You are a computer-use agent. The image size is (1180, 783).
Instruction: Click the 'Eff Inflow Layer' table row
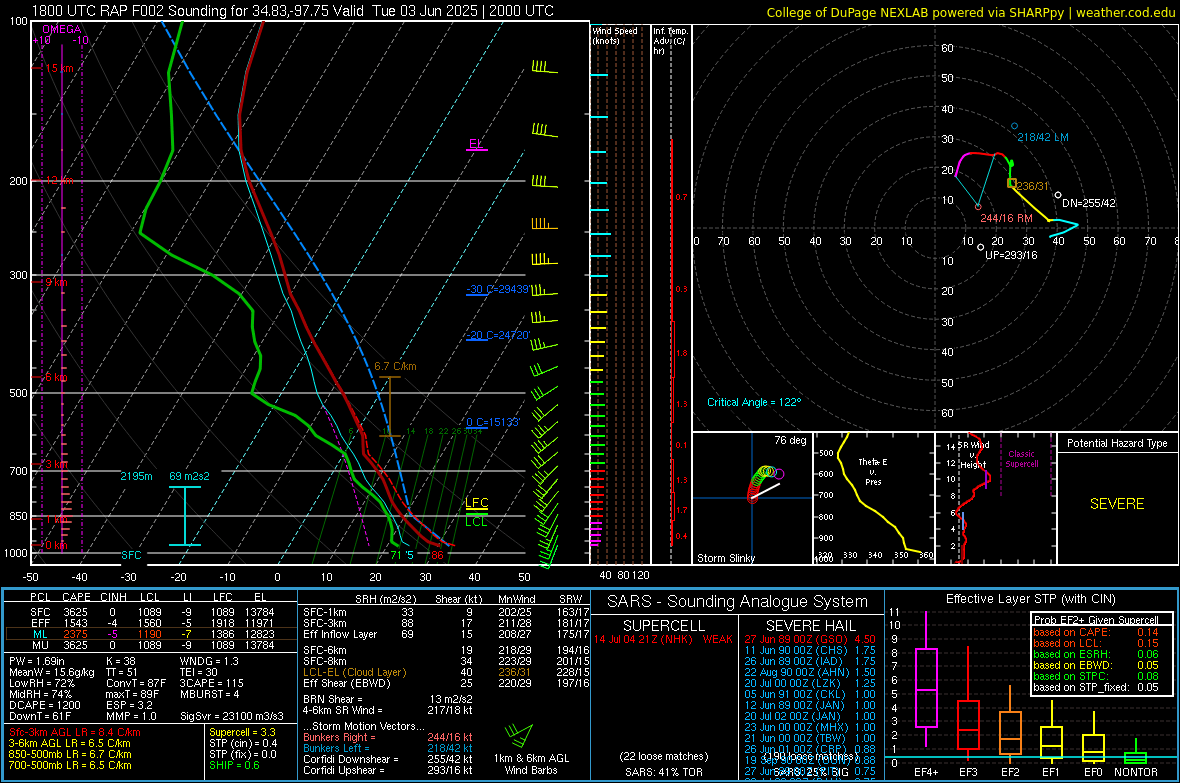pyautogui.click(x=446, y=634)
